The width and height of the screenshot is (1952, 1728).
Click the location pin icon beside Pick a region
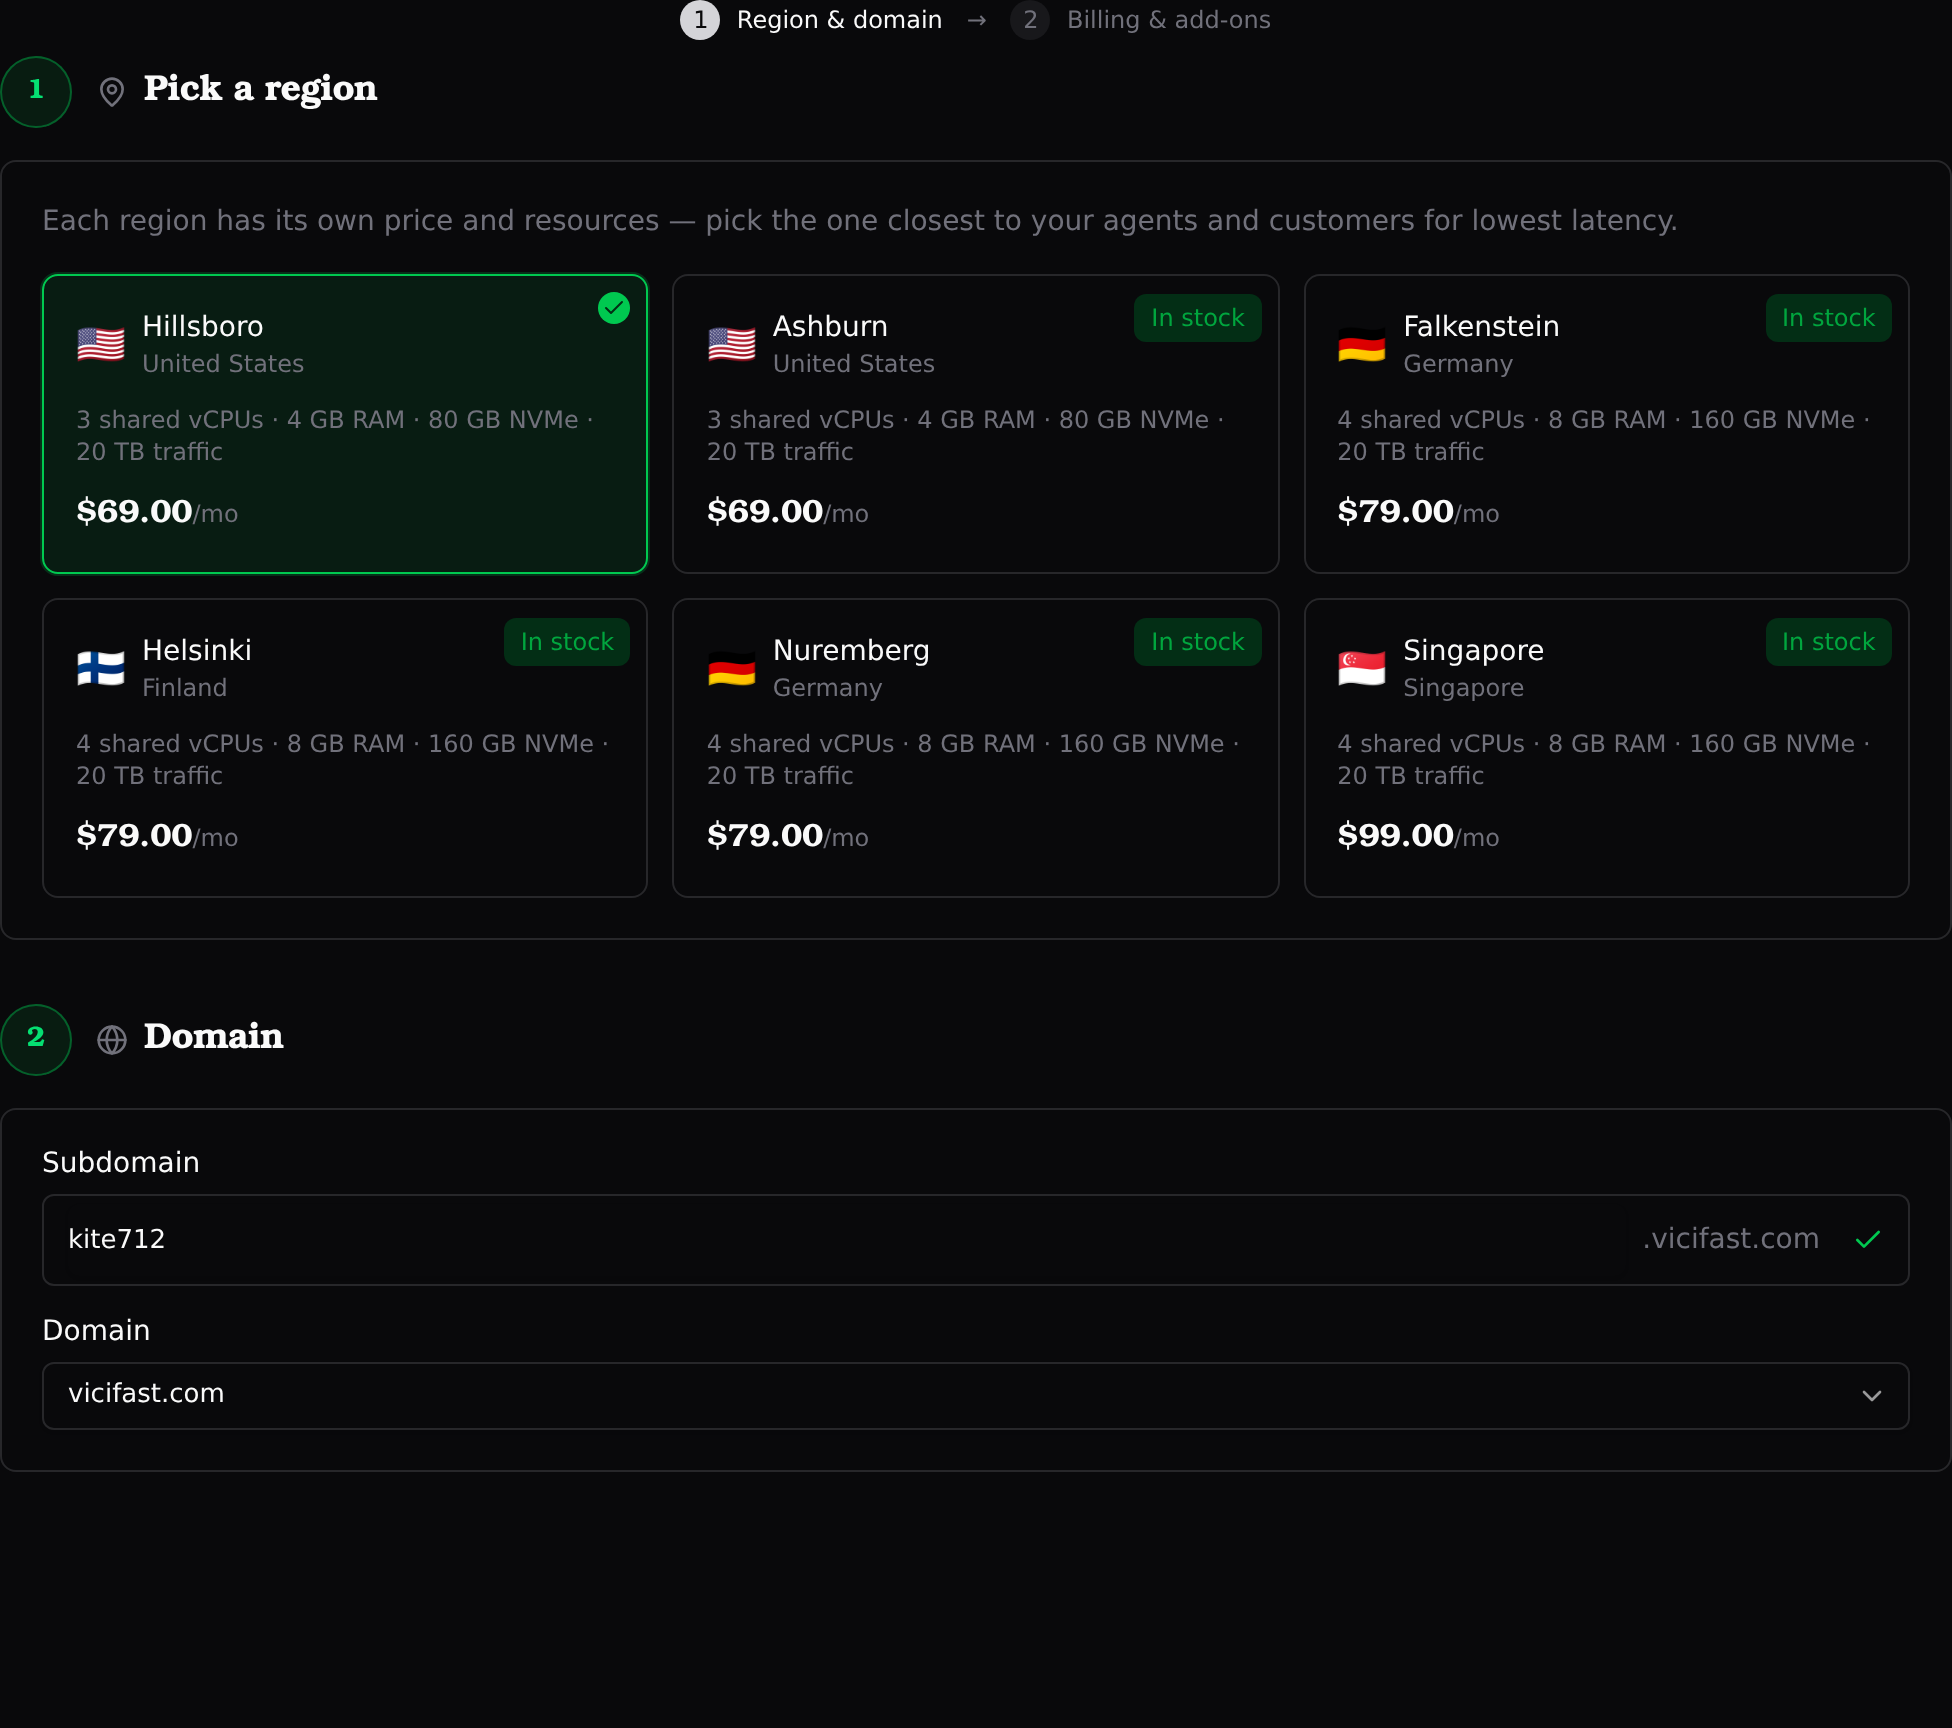(112, 92)
